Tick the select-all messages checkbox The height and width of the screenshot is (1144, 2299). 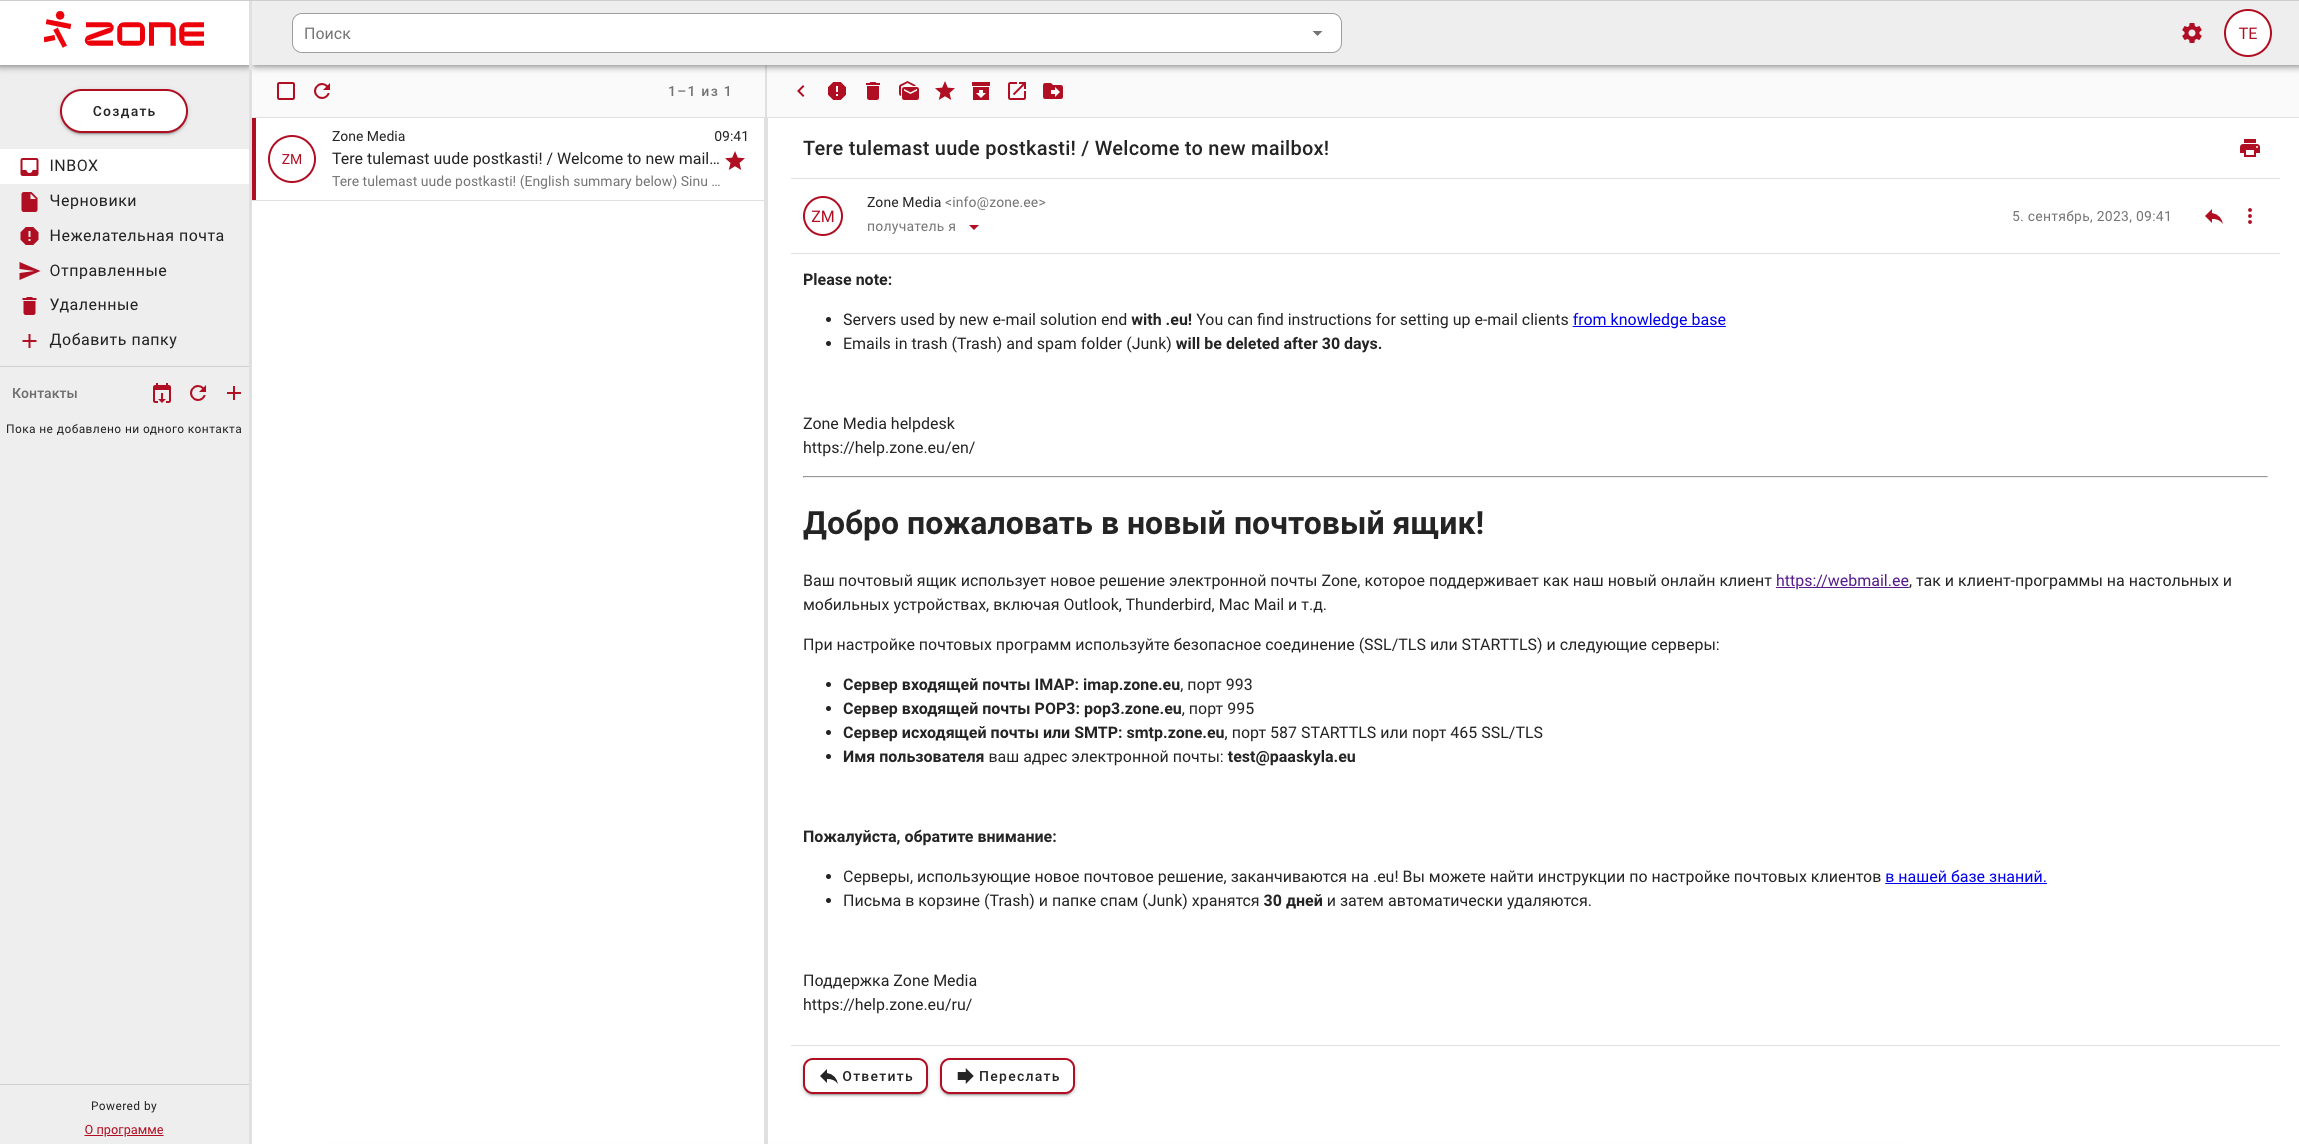point(286,91)
